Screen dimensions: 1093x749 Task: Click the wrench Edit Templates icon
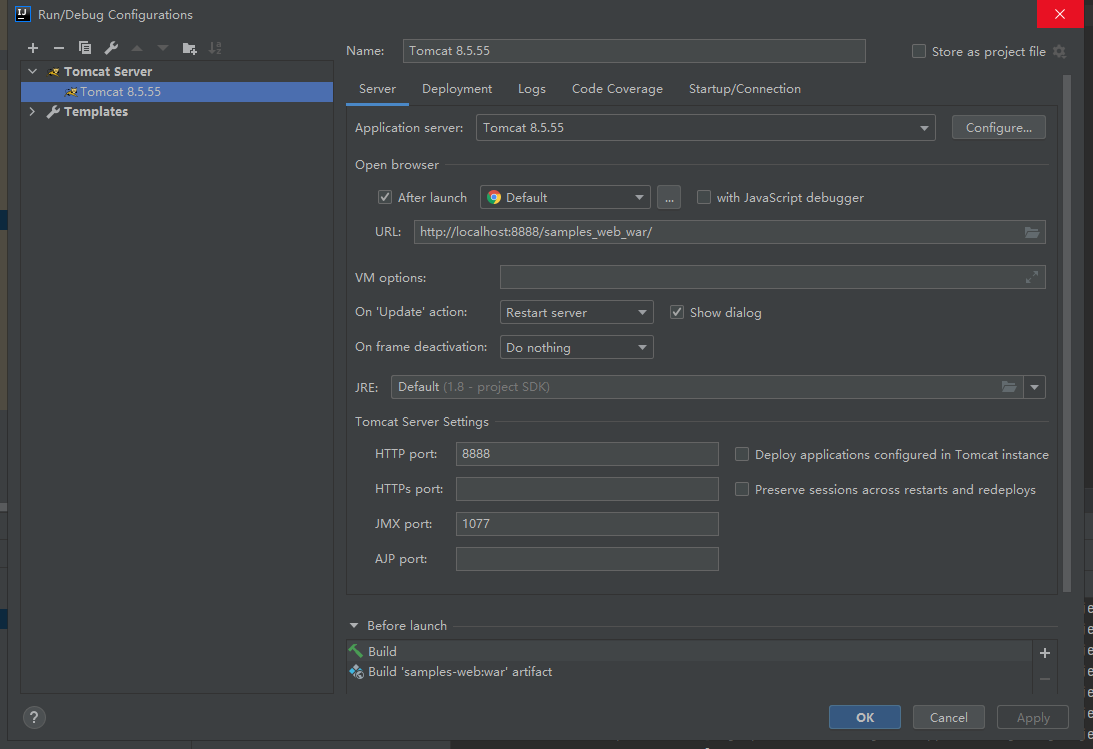point(111,48)
